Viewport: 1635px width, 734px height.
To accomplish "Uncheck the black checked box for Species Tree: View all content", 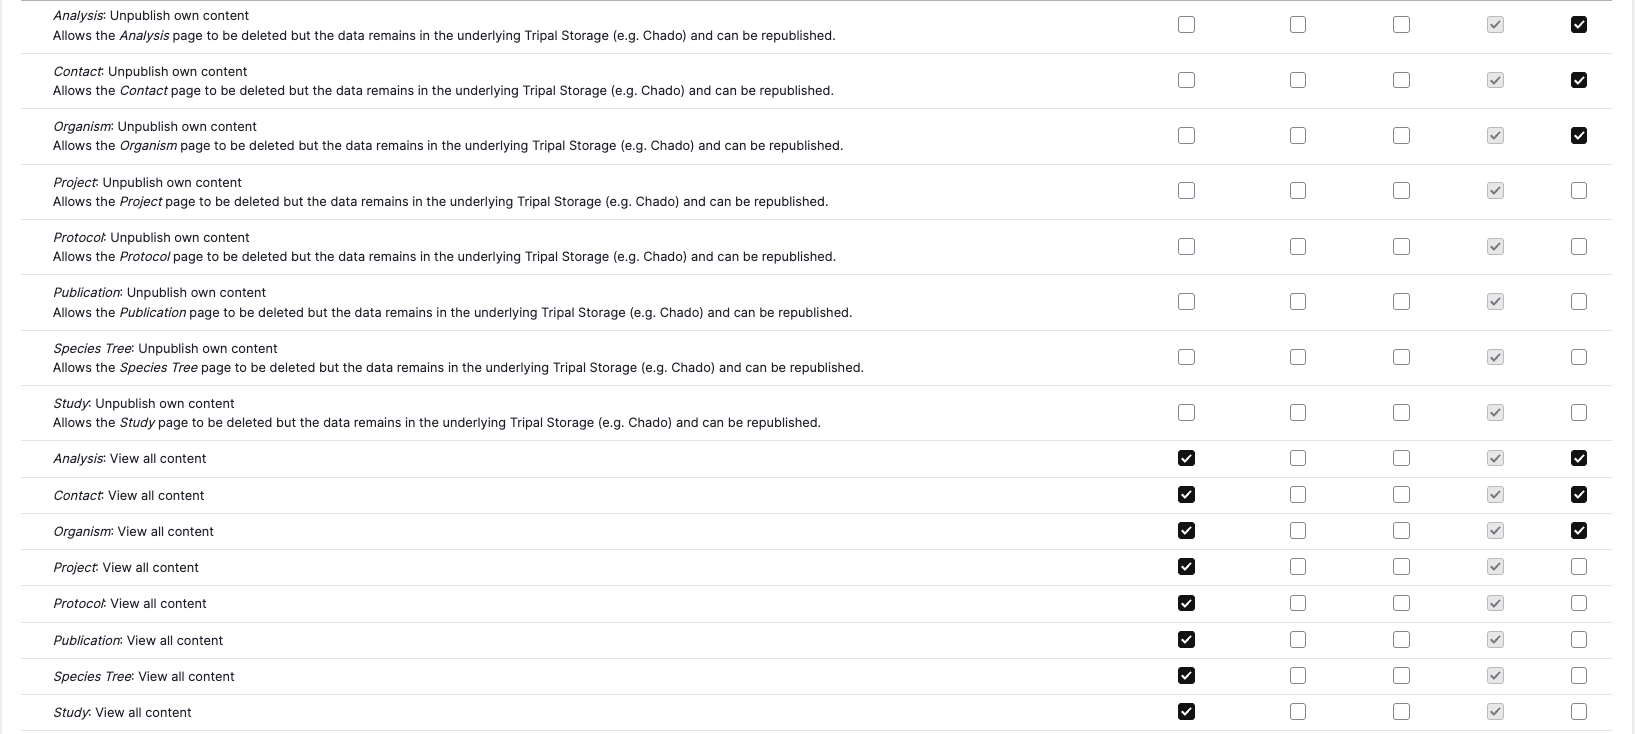I will pos(1186,675).
